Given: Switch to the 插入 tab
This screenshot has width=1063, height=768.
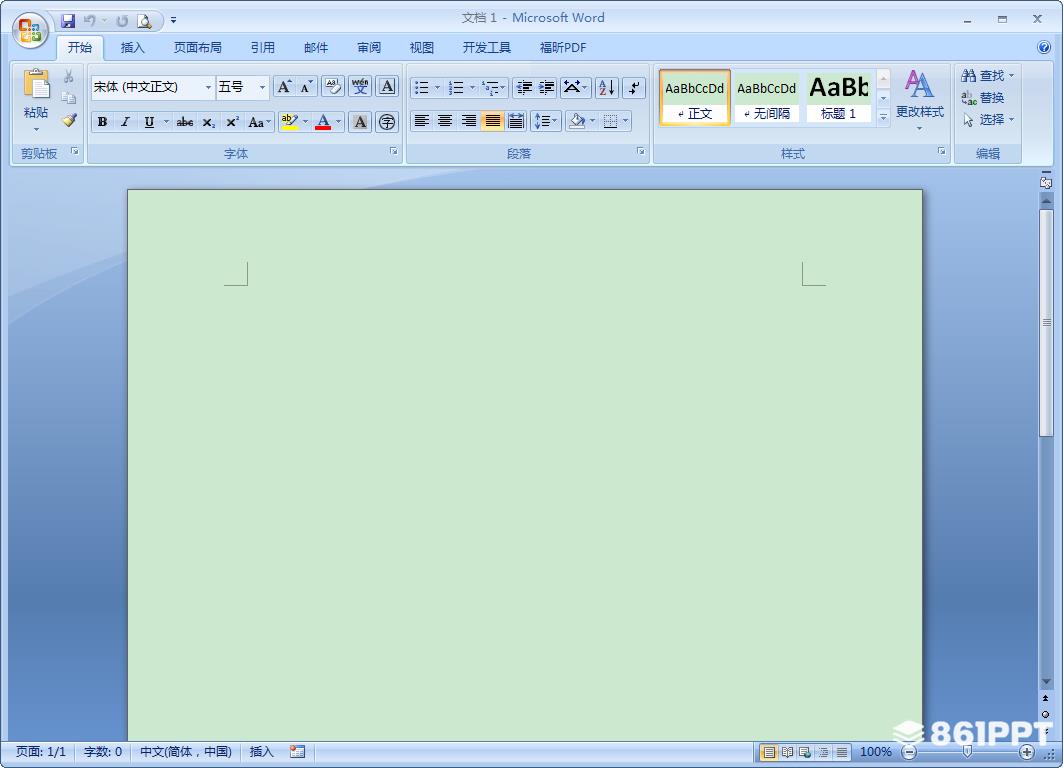Looking at the screenshot, I should pyautogui.click(x=132, y=47).
